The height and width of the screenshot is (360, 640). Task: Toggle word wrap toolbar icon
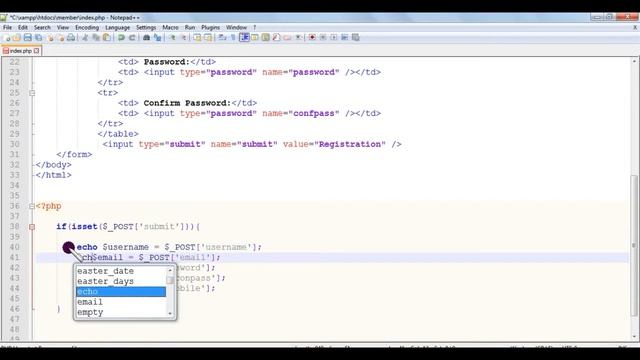pos(221,38)
